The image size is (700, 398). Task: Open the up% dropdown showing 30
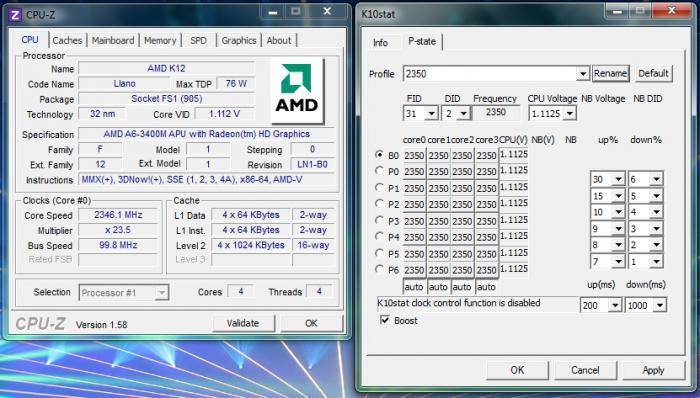point(618,179)
